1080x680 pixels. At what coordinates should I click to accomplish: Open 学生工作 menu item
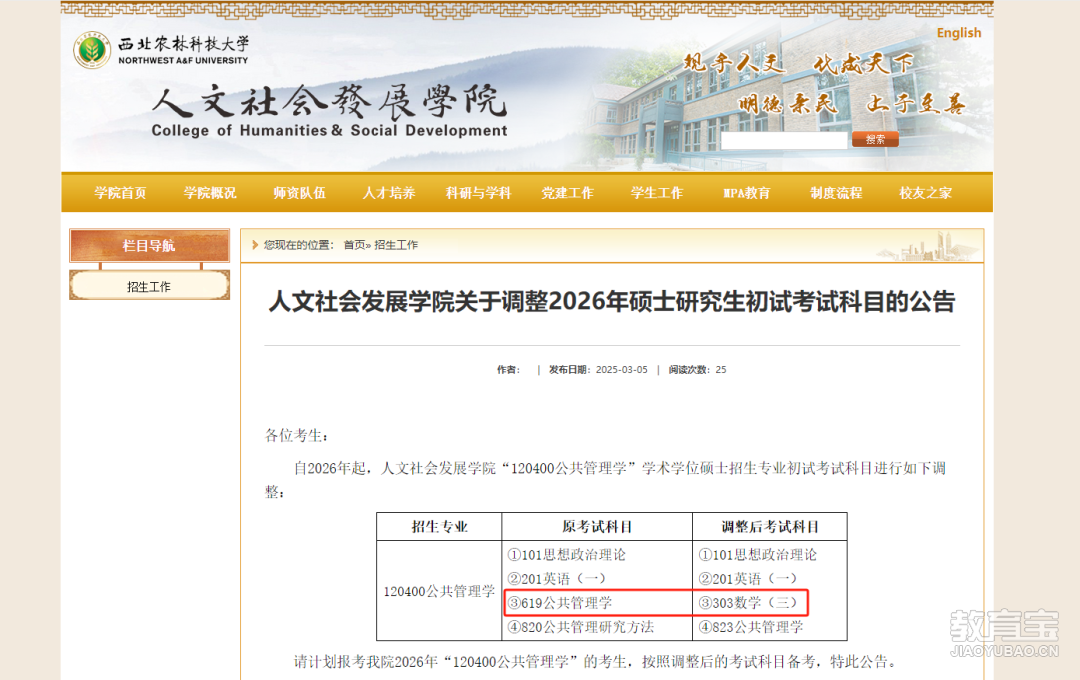[x=657, y=193]
